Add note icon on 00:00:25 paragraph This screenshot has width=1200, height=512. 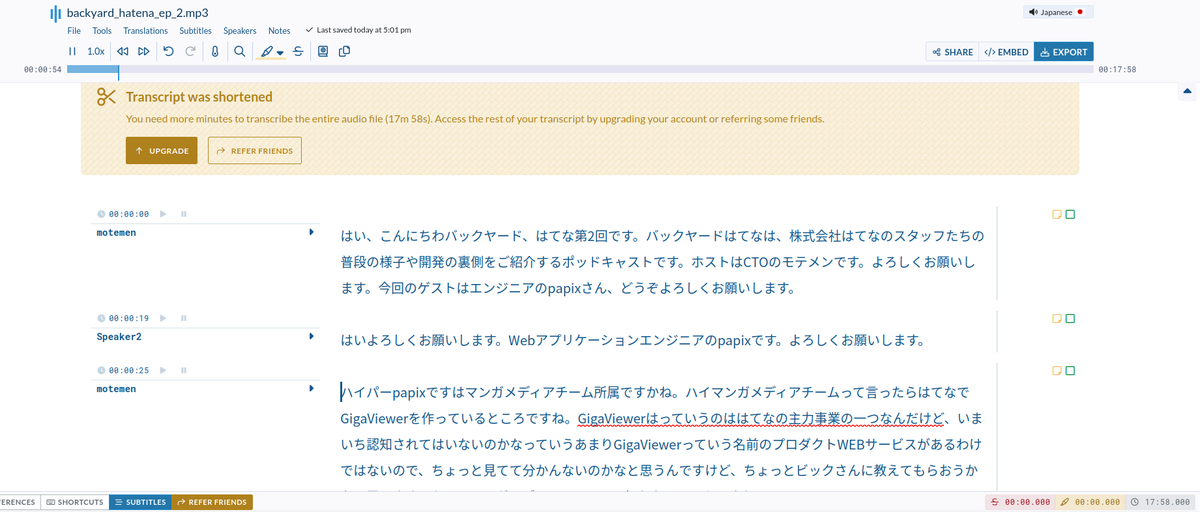[x=1056, y=370]
